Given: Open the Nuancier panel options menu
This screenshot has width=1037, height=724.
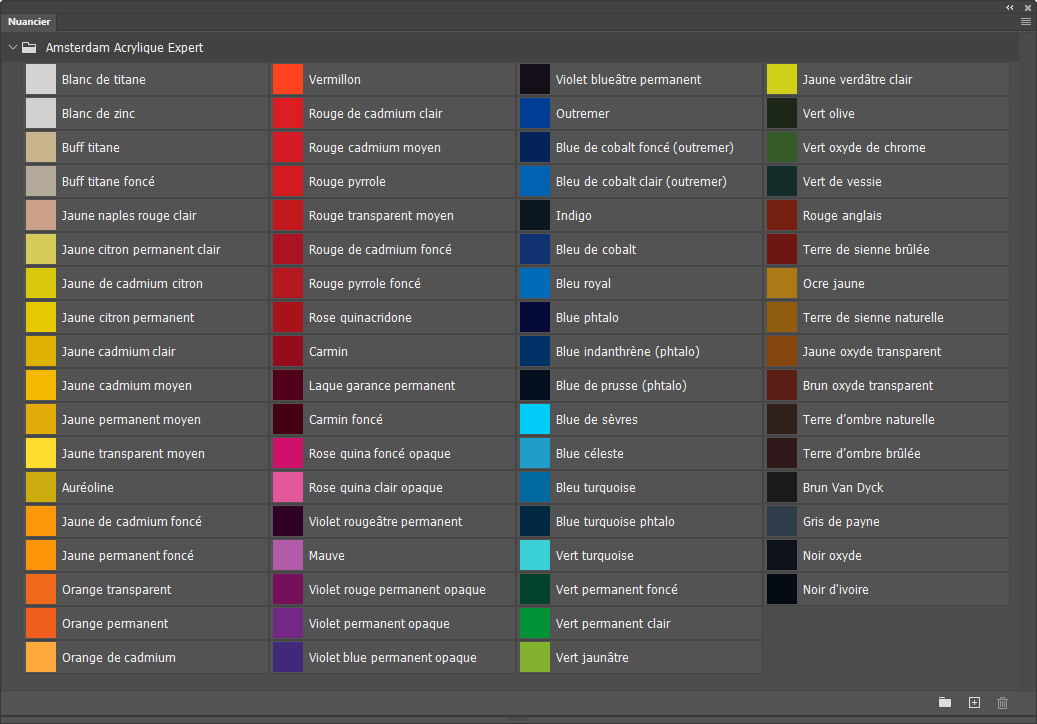Looking at the screenshot, I should pos(1026,22).
